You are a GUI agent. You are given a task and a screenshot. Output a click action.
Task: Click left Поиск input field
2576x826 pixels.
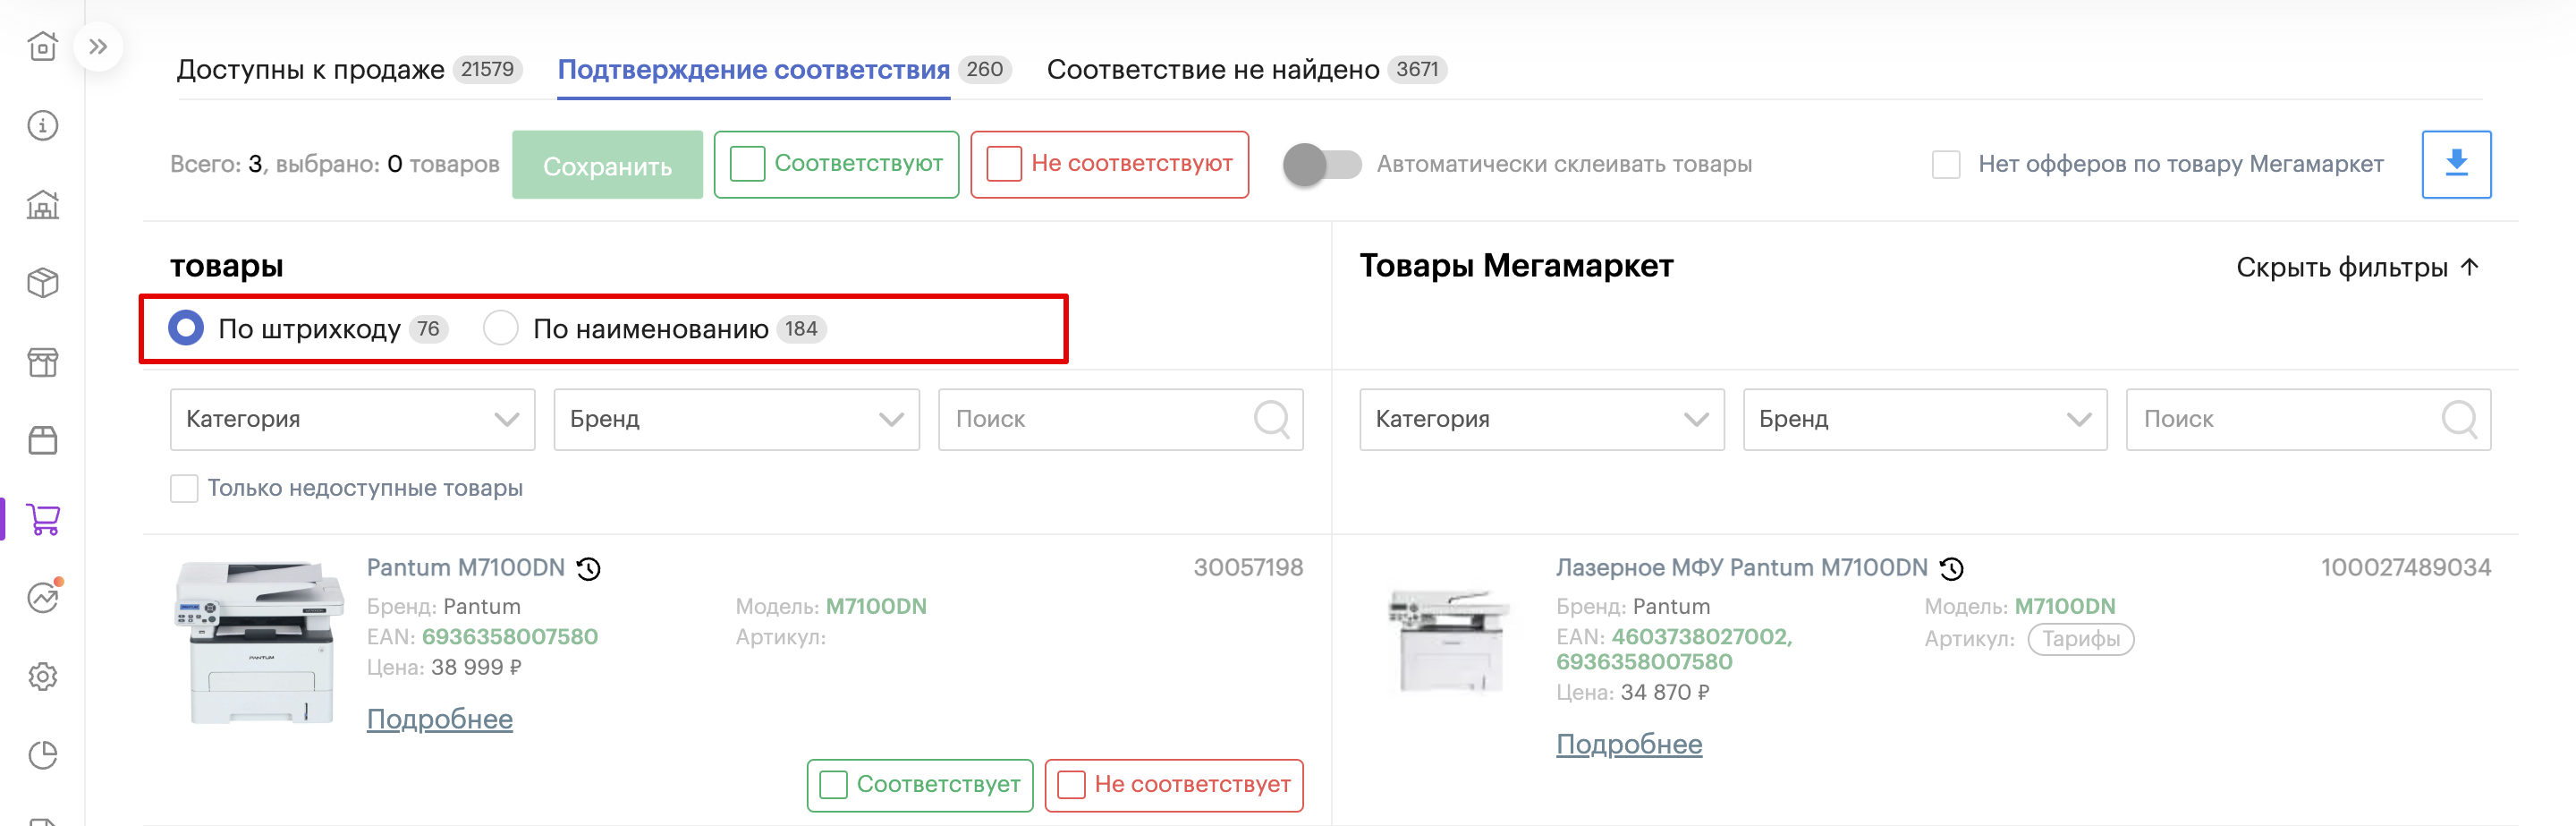click(1120, 419)
